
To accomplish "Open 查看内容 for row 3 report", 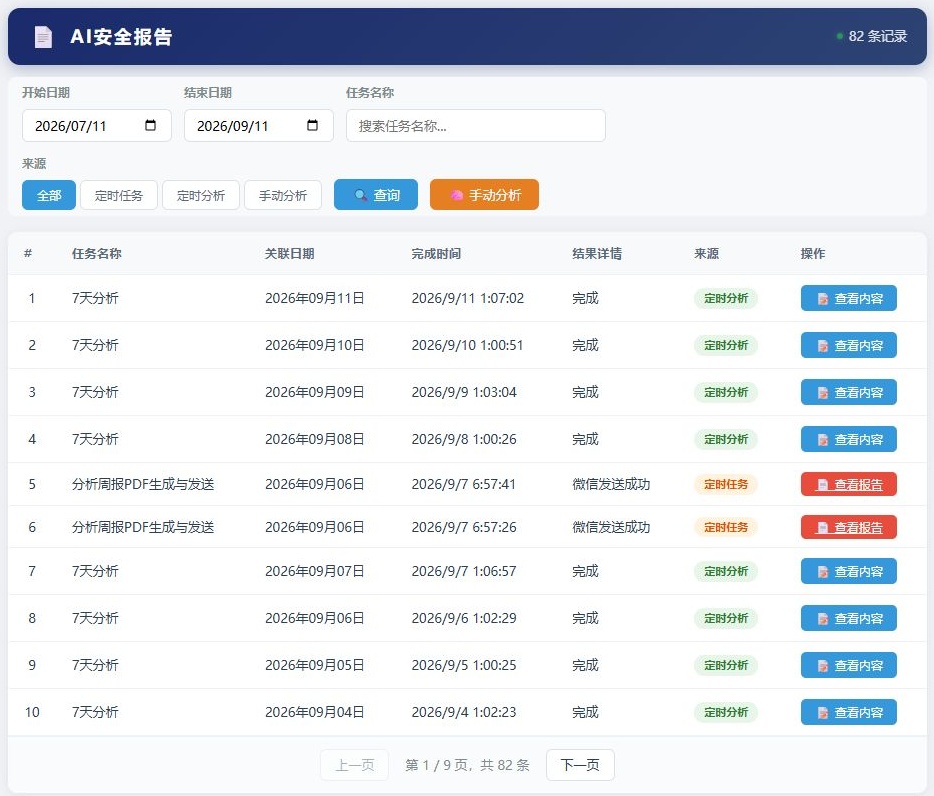I will pos(848,392).
